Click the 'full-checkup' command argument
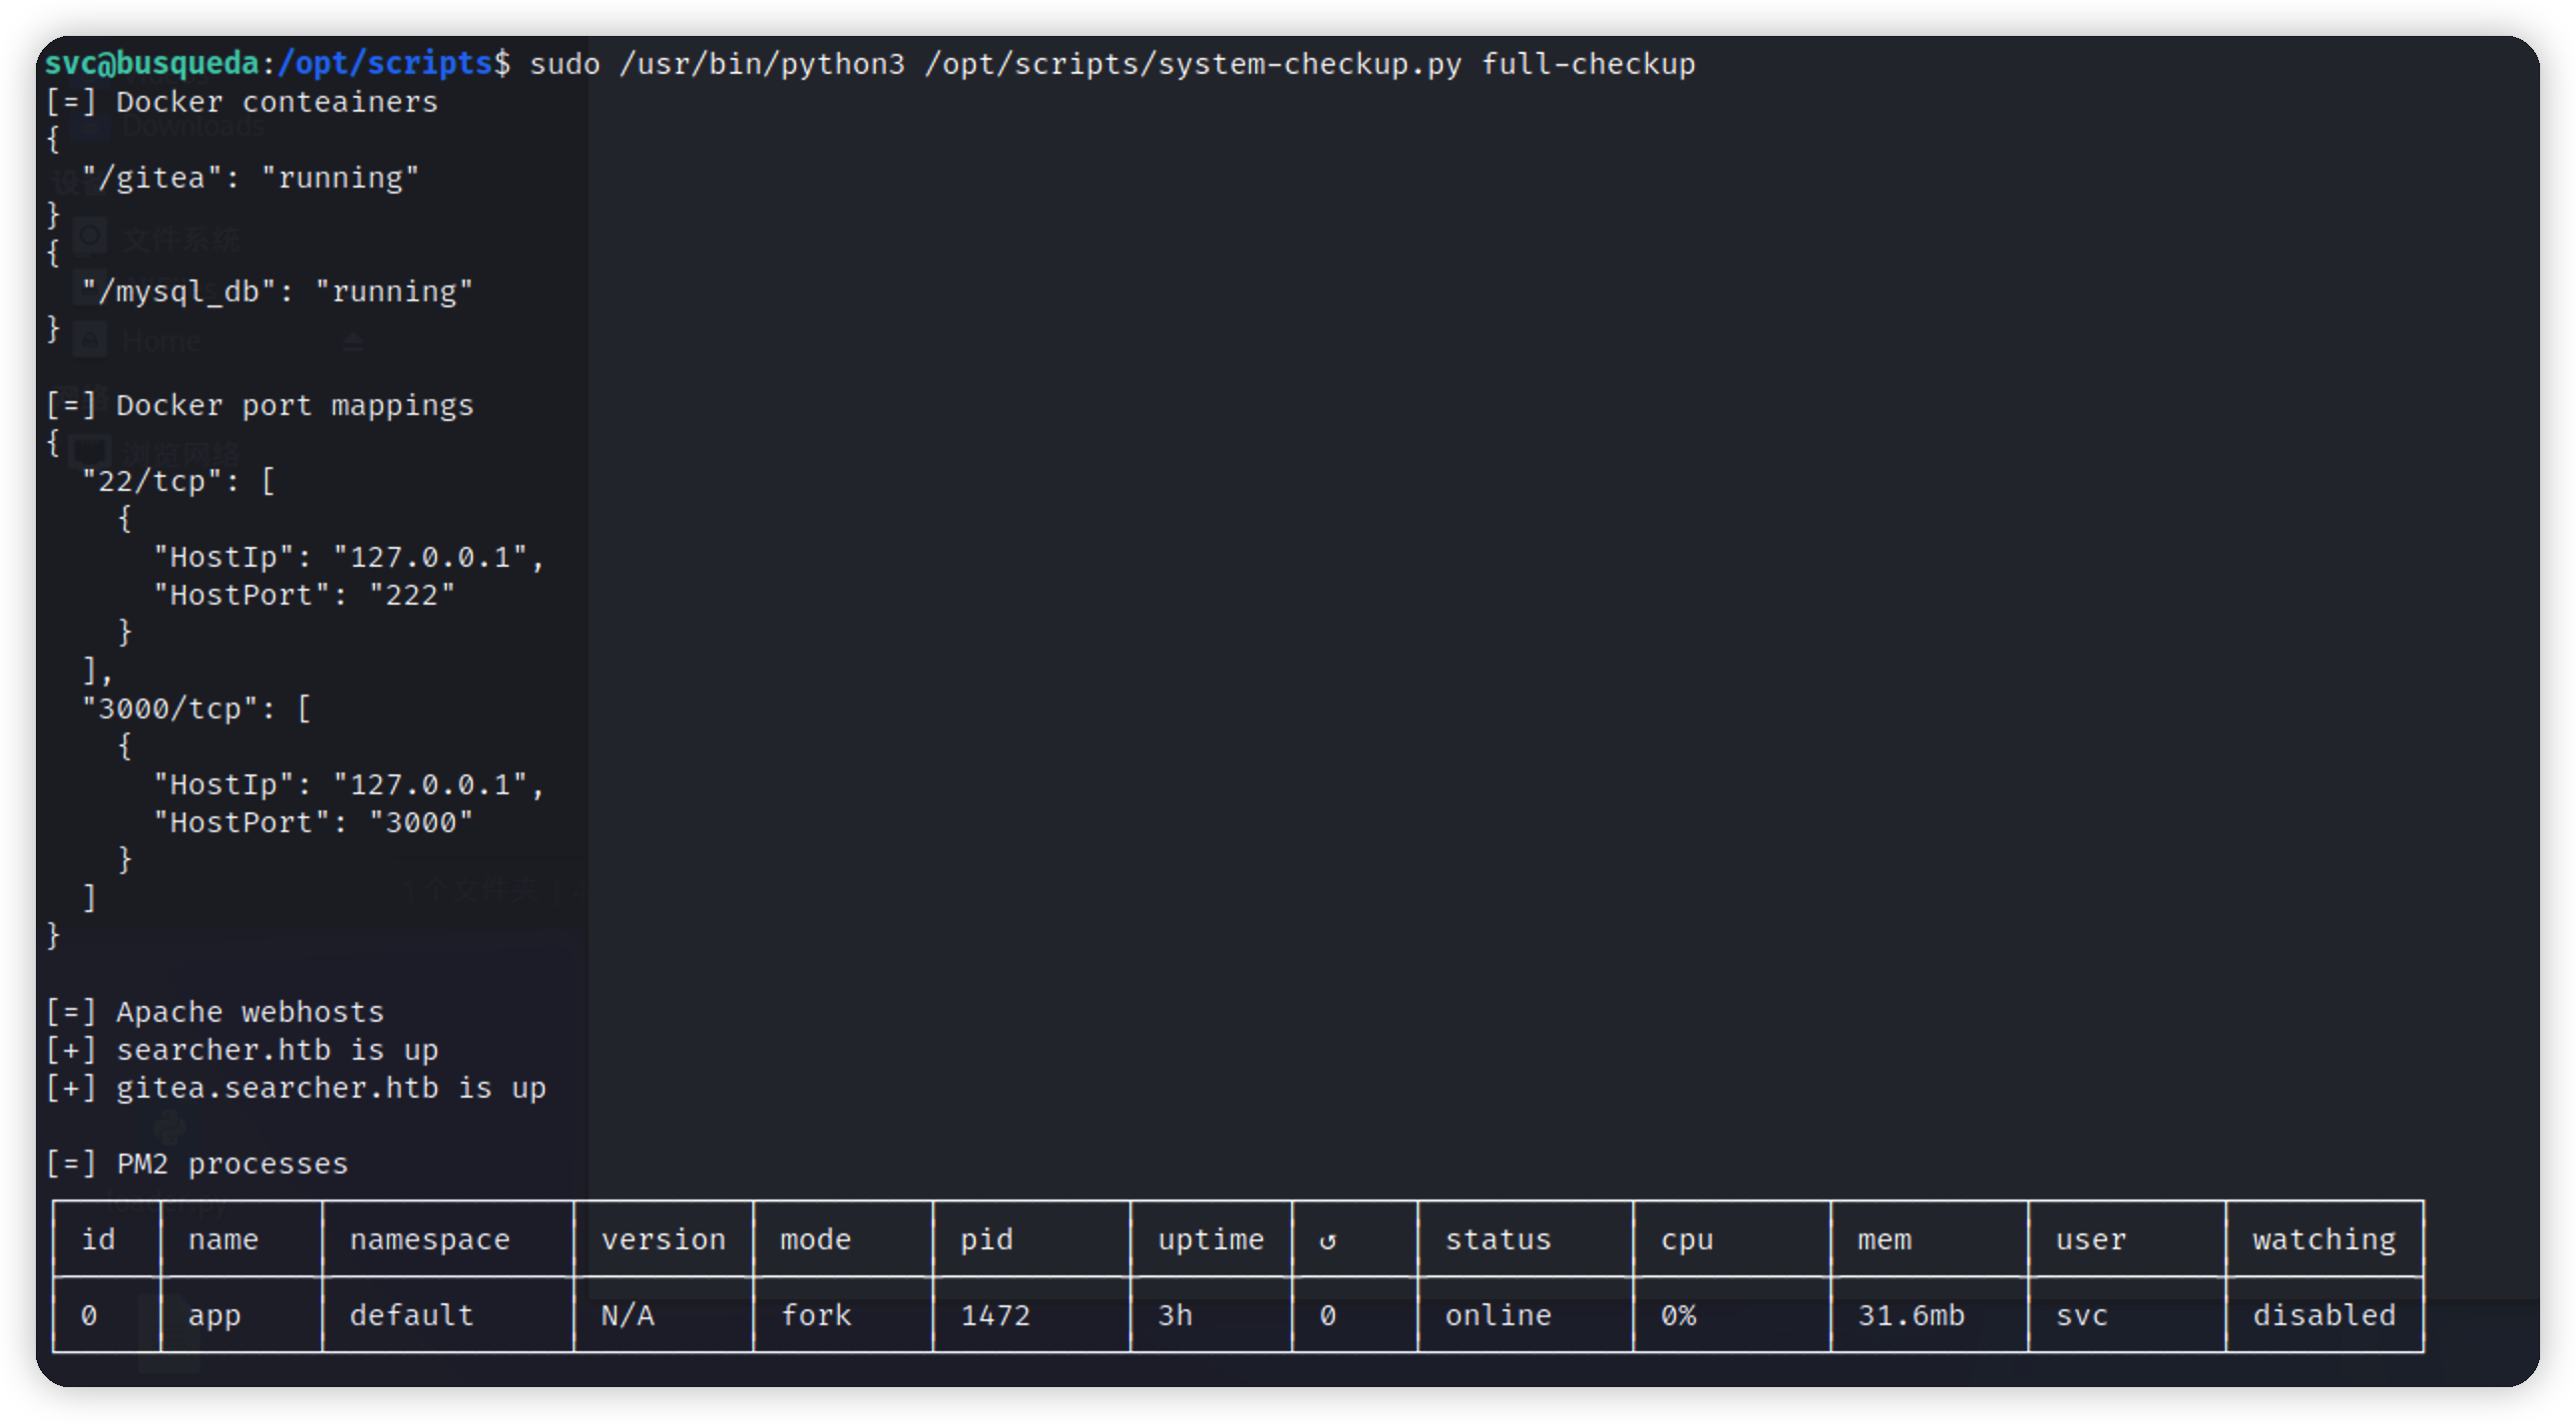Viewport: 2576px width, 1423px height. coord(1587,64)
